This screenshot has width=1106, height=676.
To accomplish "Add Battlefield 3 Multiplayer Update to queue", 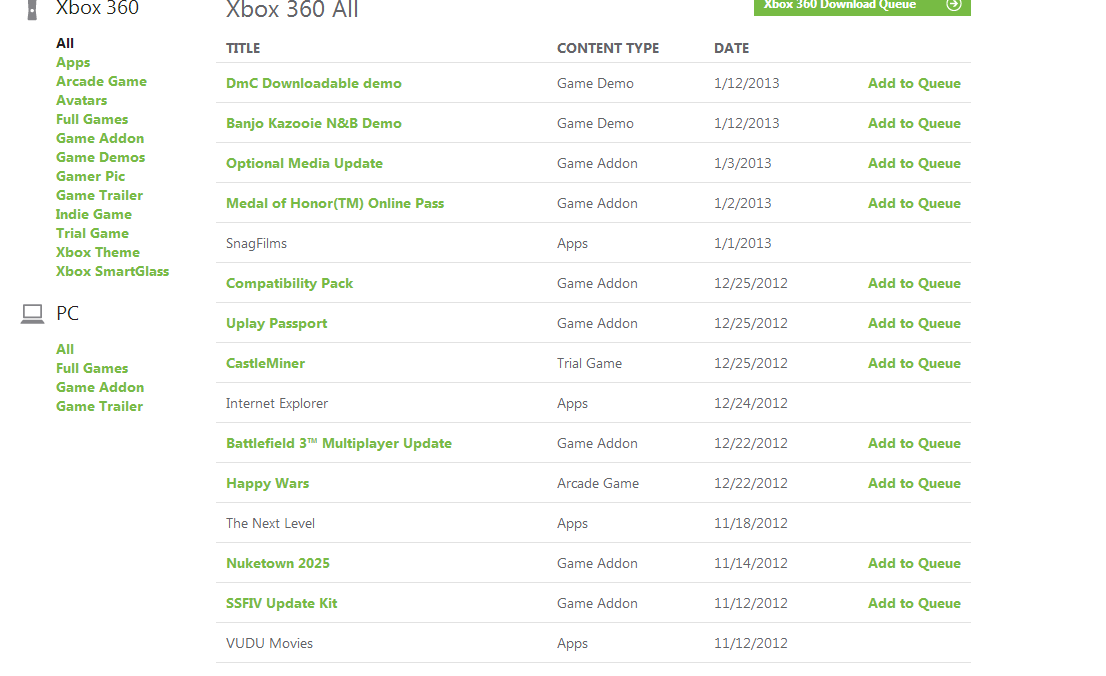I will coord(914,443).
